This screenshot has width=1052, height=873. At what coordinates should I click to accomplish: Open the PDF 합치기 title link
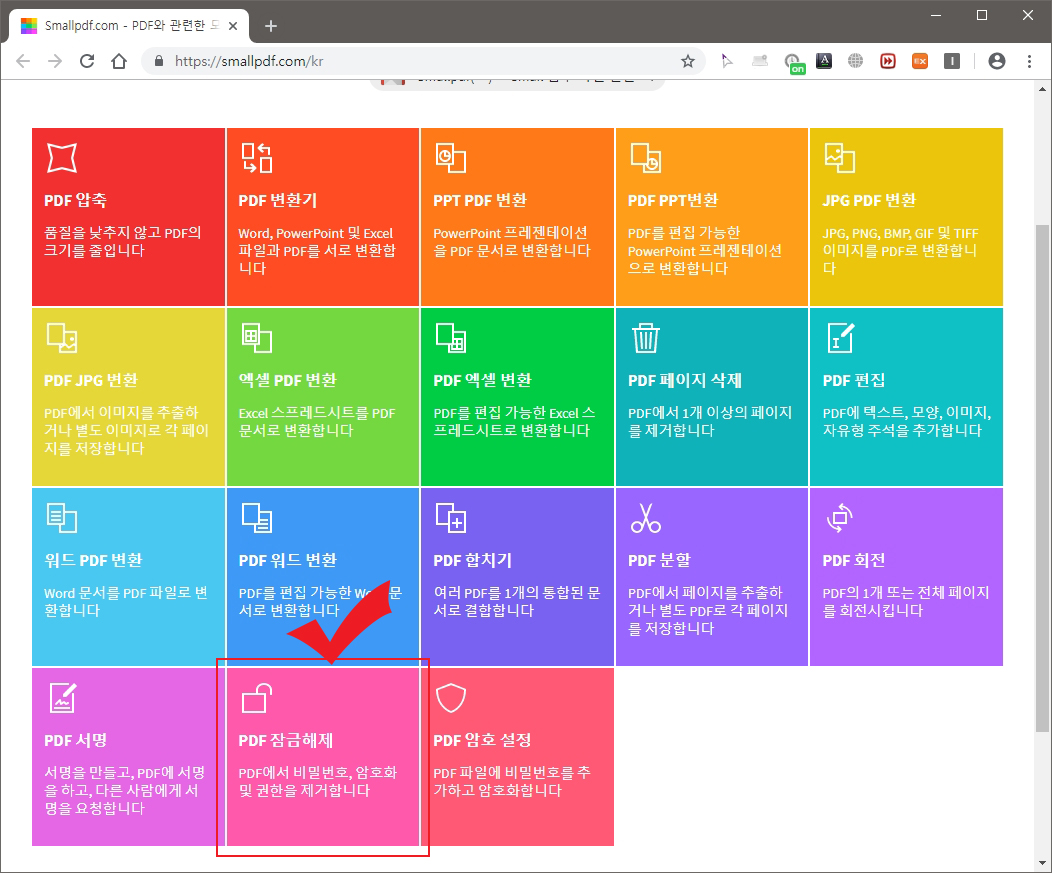click(x=472, y=560)
